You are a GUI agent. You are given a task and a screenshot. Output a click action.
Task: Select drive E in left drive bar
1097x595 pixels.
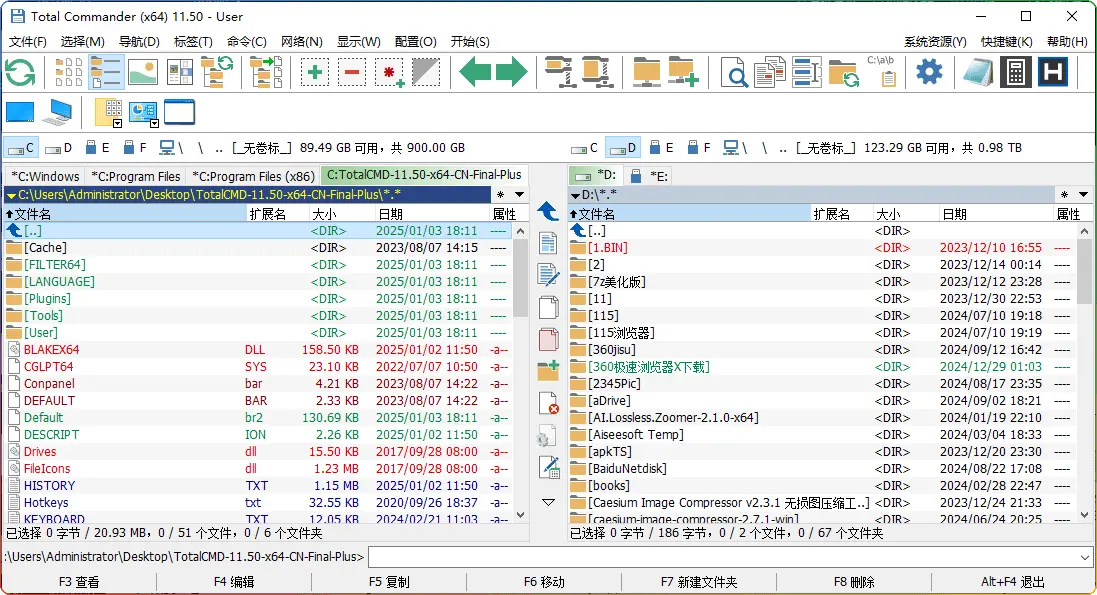(x=98, y=148)
